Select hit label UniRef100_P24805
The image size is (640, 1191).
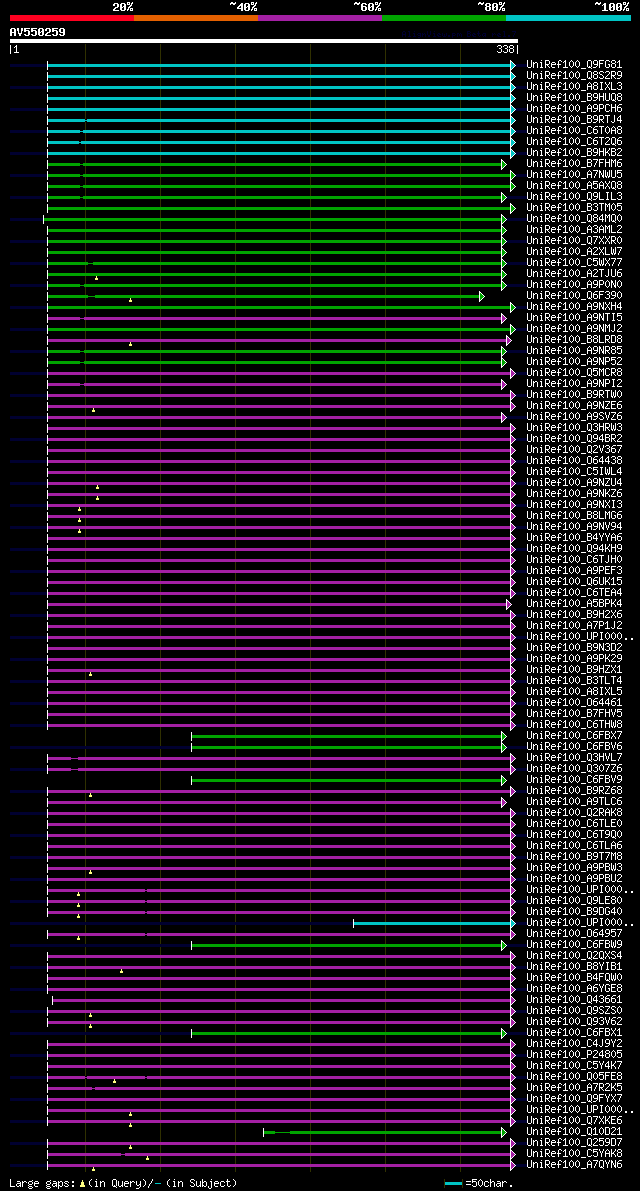click(x=574, y=1055)
